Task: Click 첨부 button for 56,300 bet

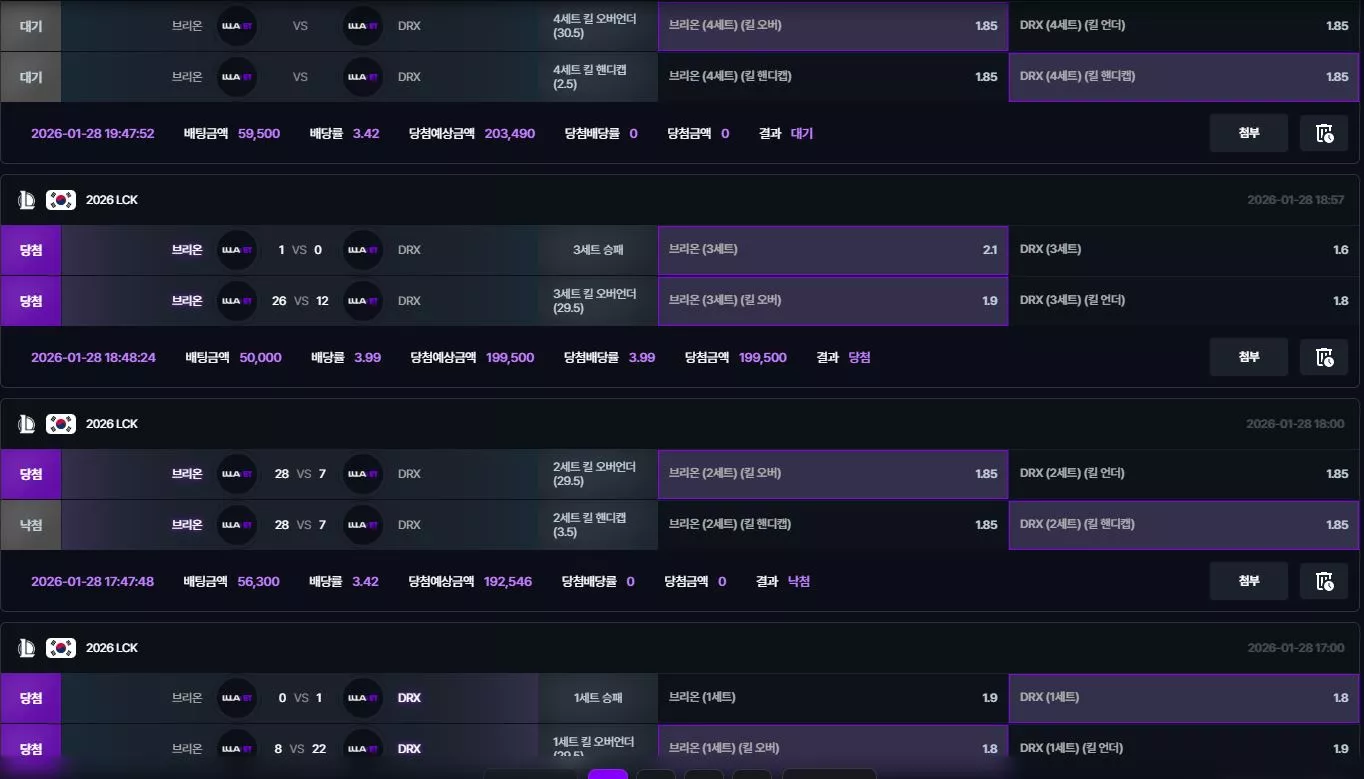Action: point(1249,581)
